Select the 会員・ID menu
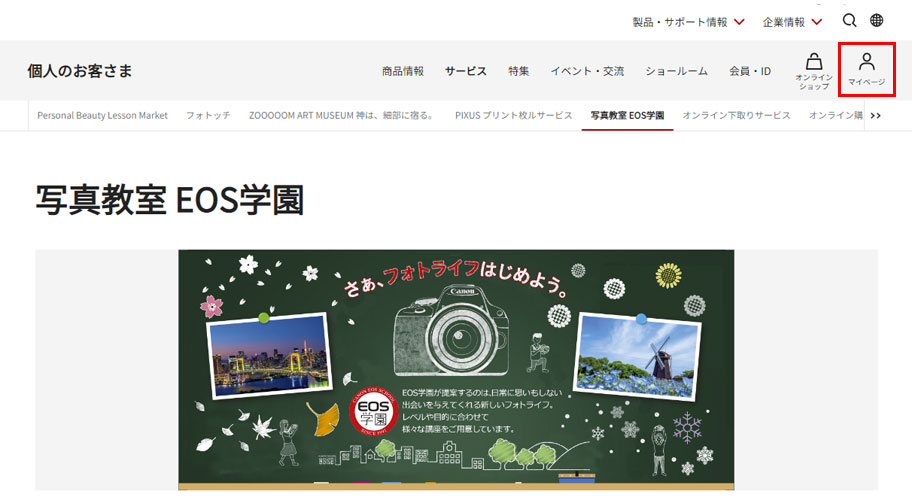Image resolution: width=912 pixels, height=504 pixels. tap(750, 71)
